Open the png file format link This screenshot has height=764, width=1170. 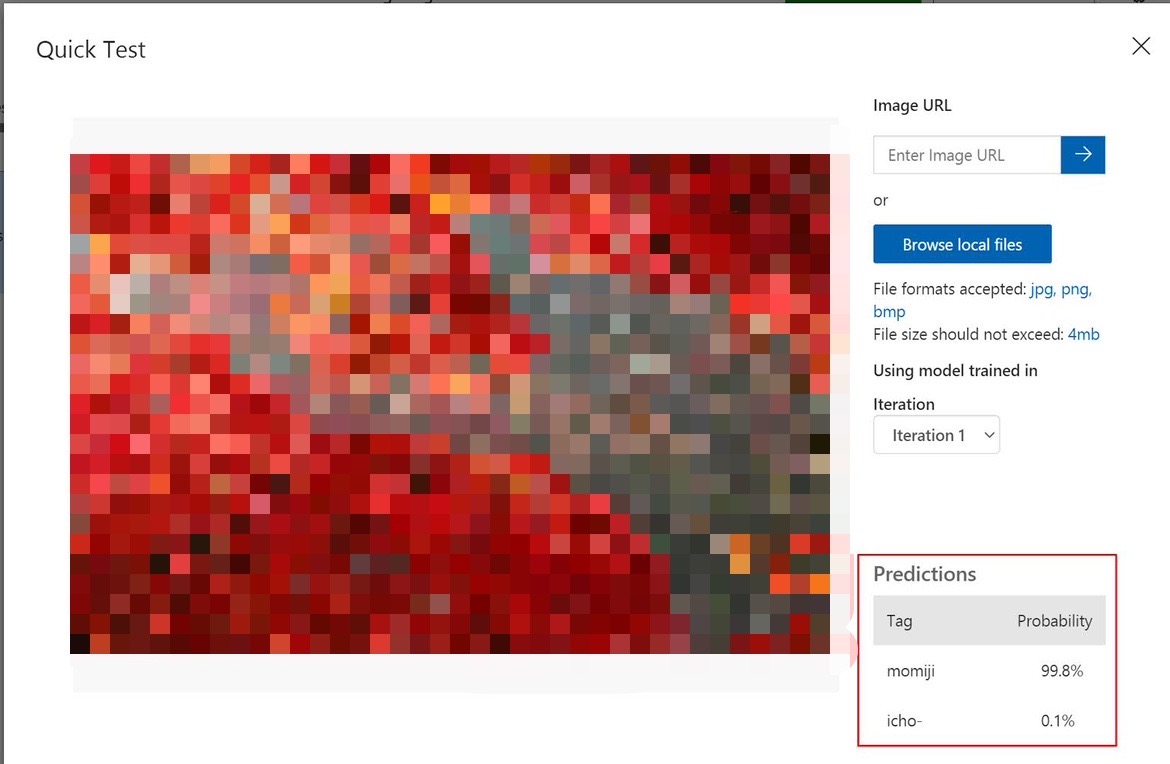point(1073,288)
